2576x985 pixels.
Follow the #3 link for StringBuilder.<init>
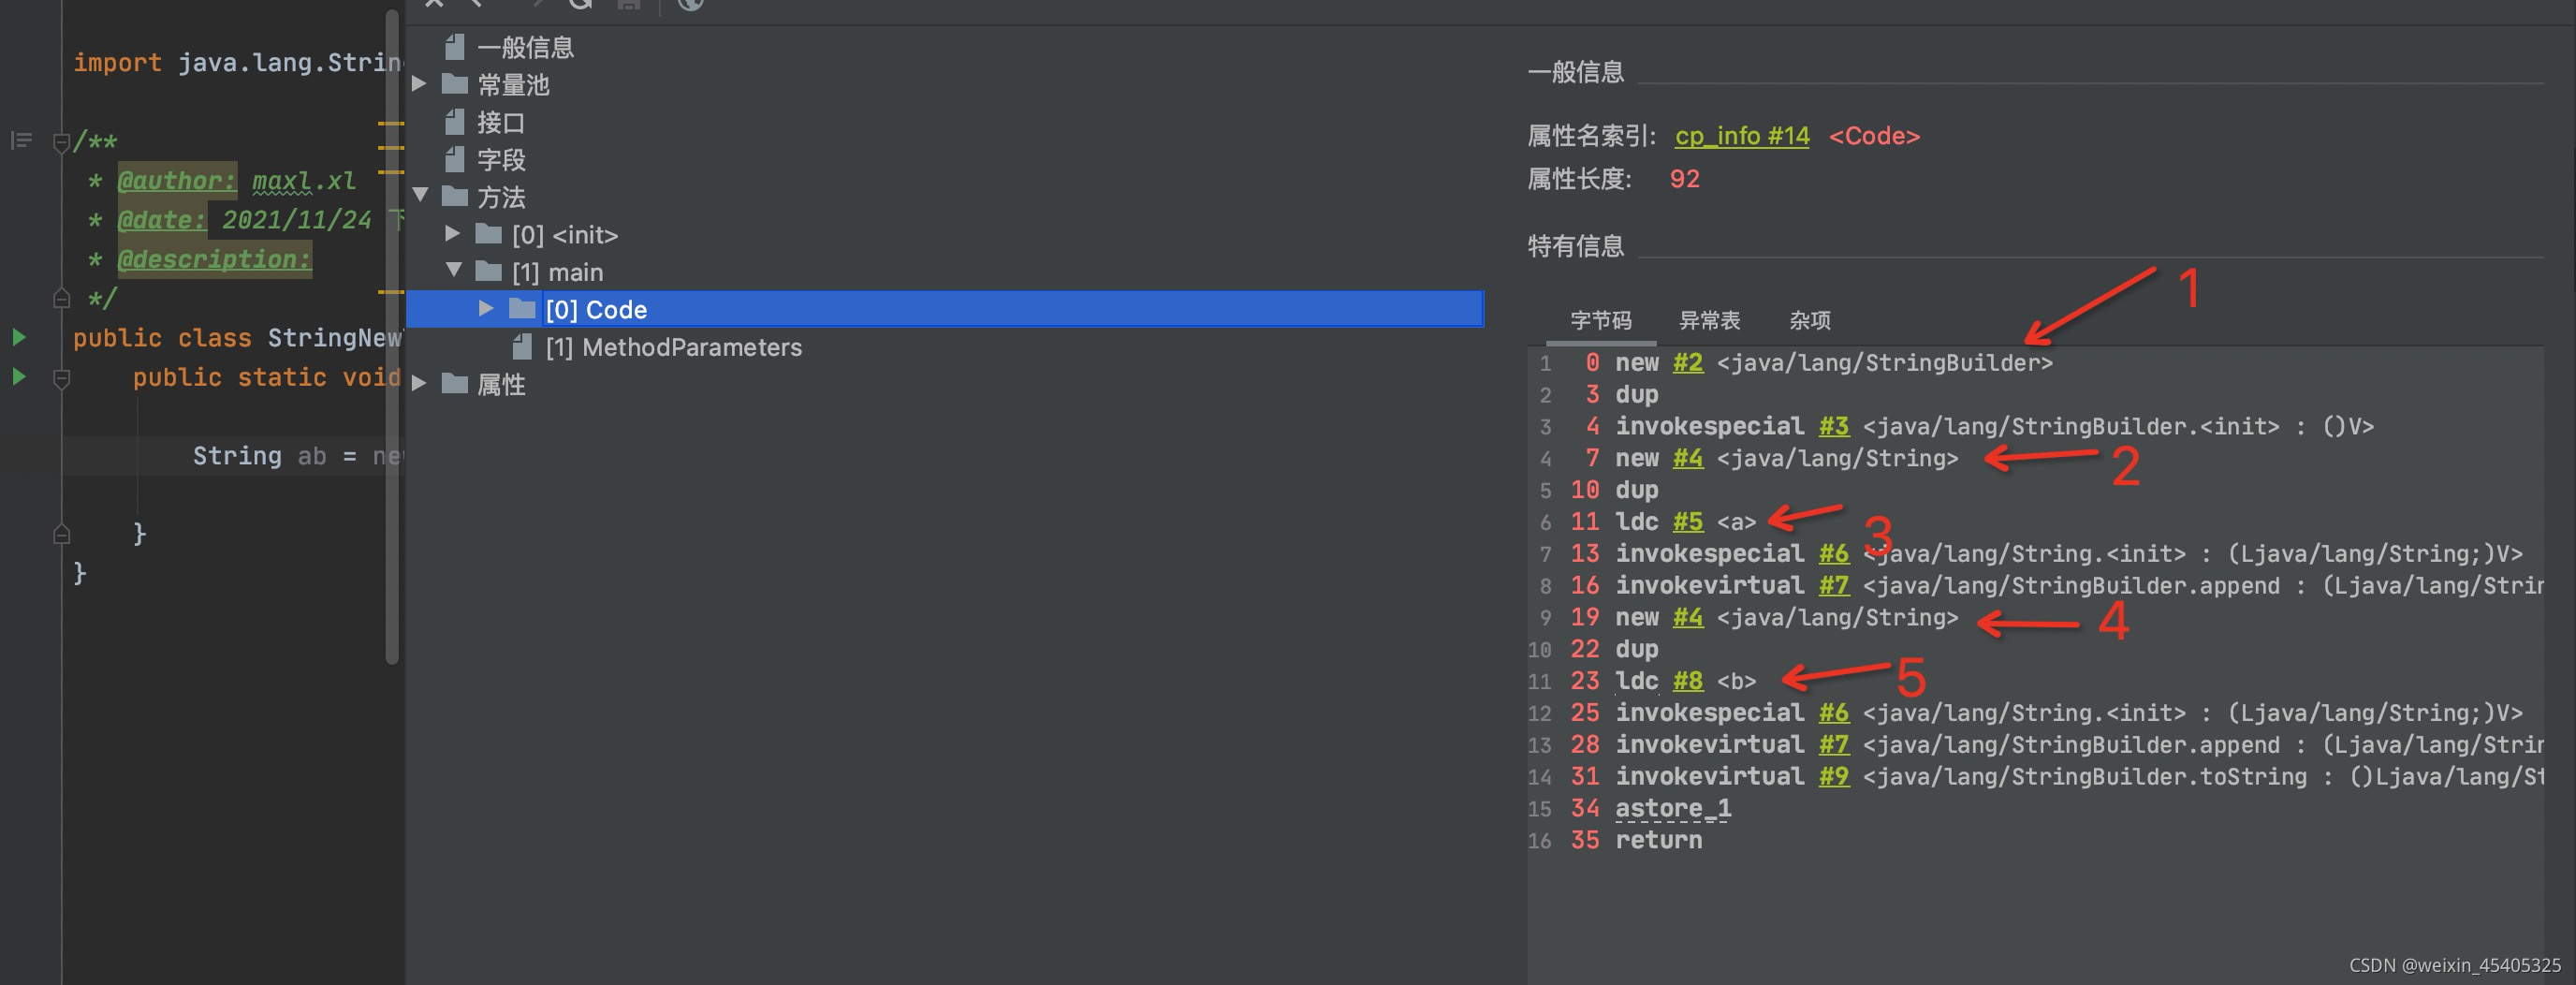[x=1834, y=426]
